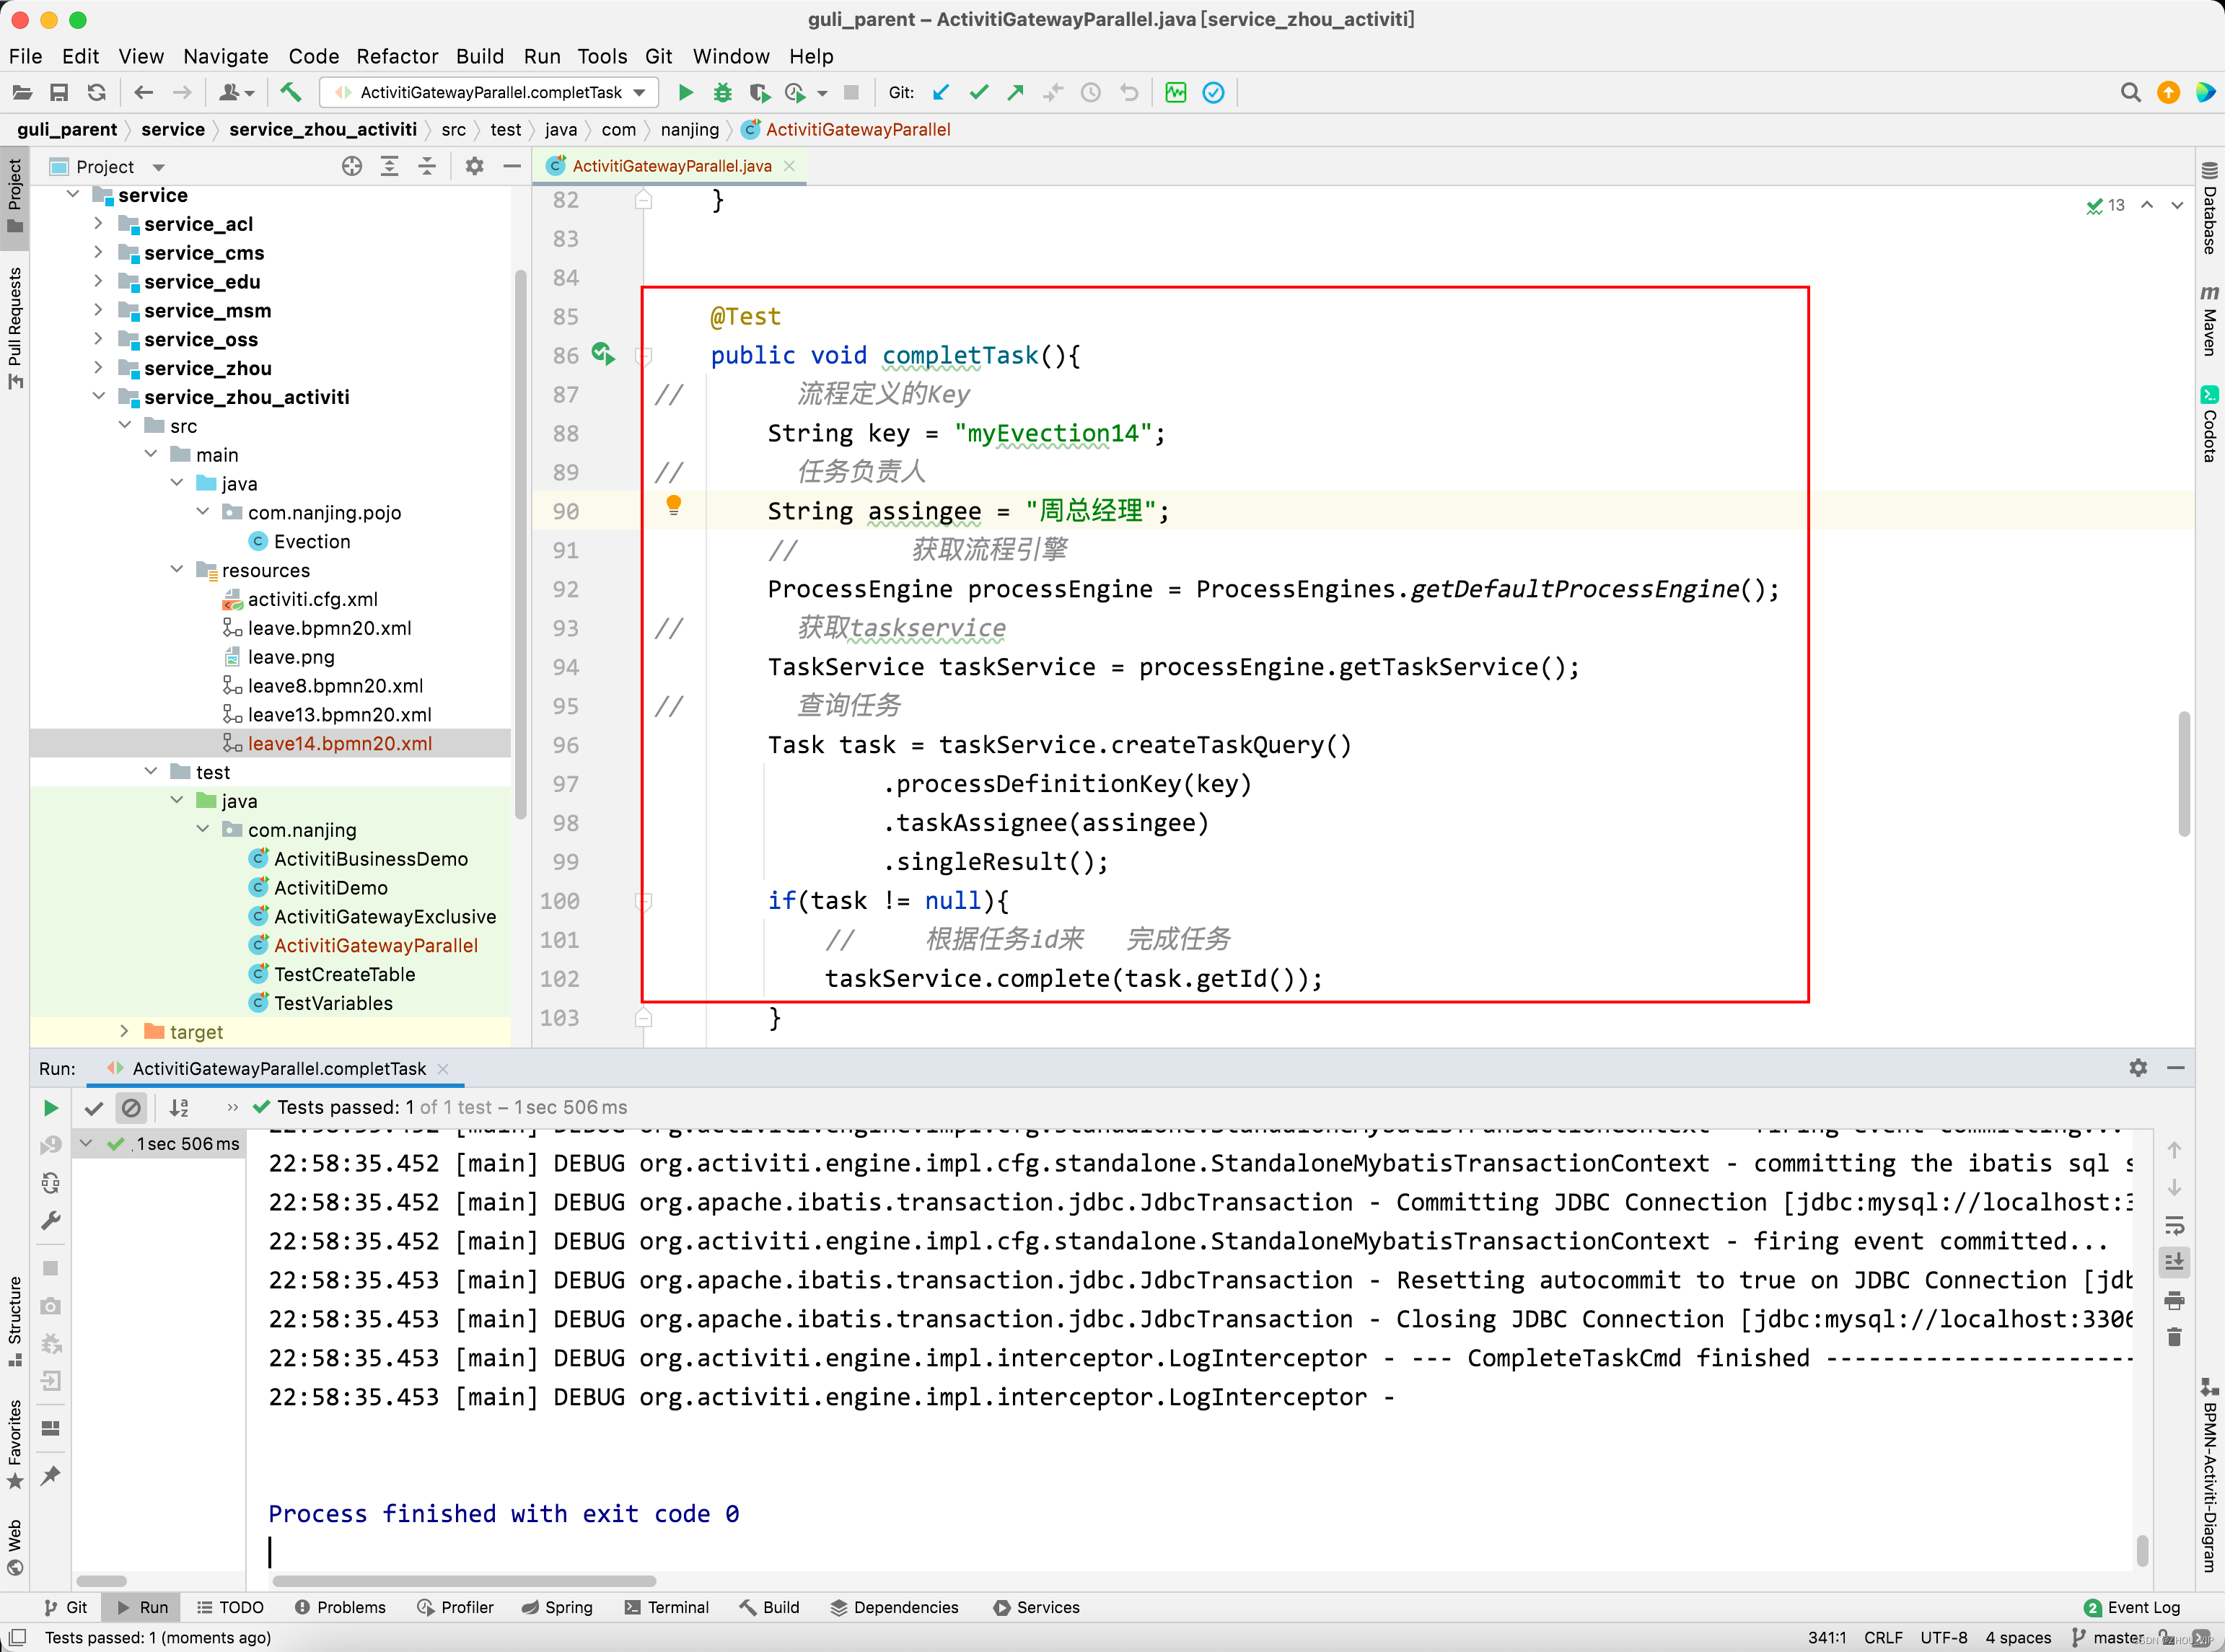Image resolution: width=2225 pixels, height=1652 pixels.
Task: Click the Search Everywhere magnifier icon
Action: pos(2130,93)
